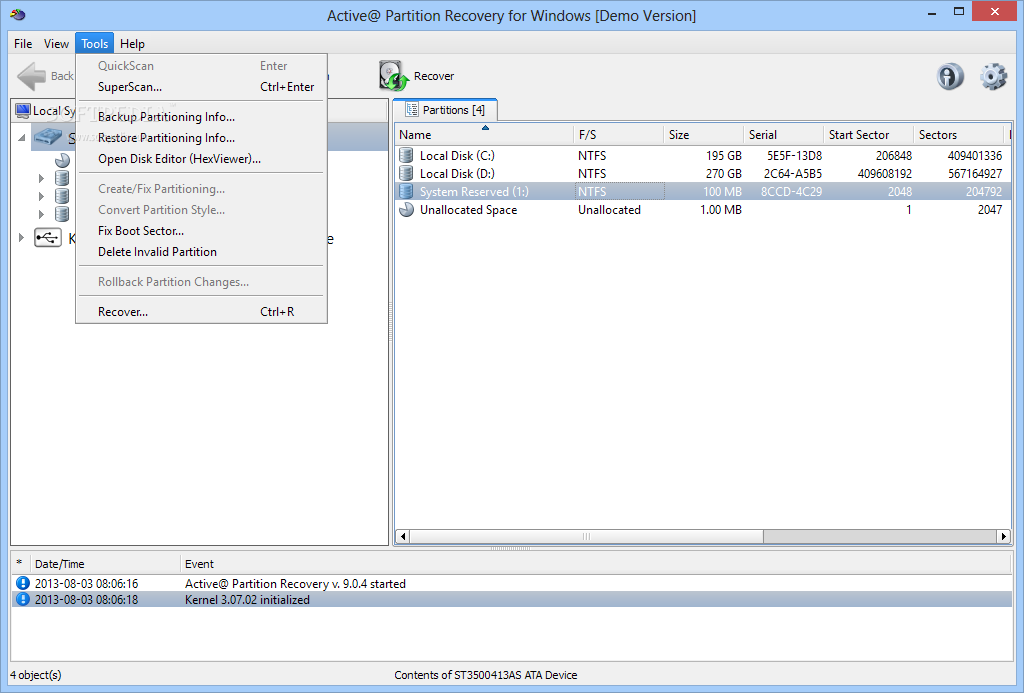Switch to the Partitions [4] tab

click(x=445, y=110)
